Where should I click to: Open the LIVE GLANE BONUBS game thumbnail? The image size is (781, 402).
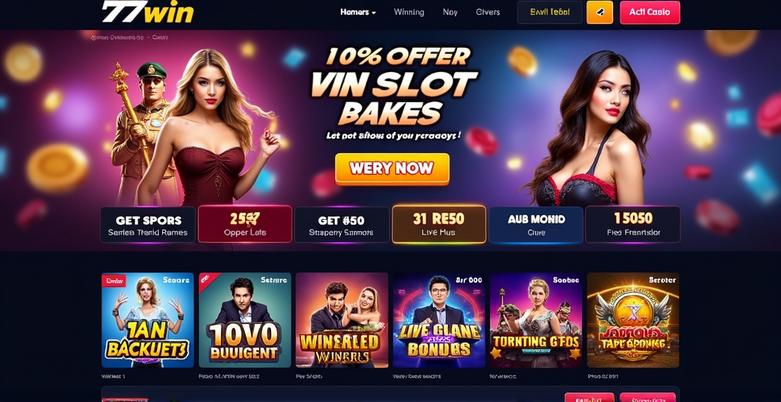tap(439, 320)
